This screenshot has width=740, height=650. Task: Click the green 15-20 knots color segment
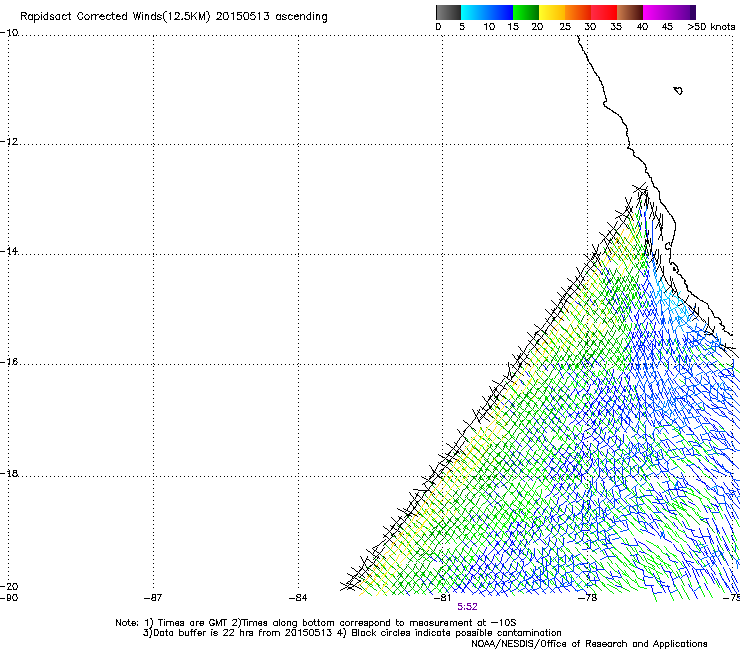526,13
